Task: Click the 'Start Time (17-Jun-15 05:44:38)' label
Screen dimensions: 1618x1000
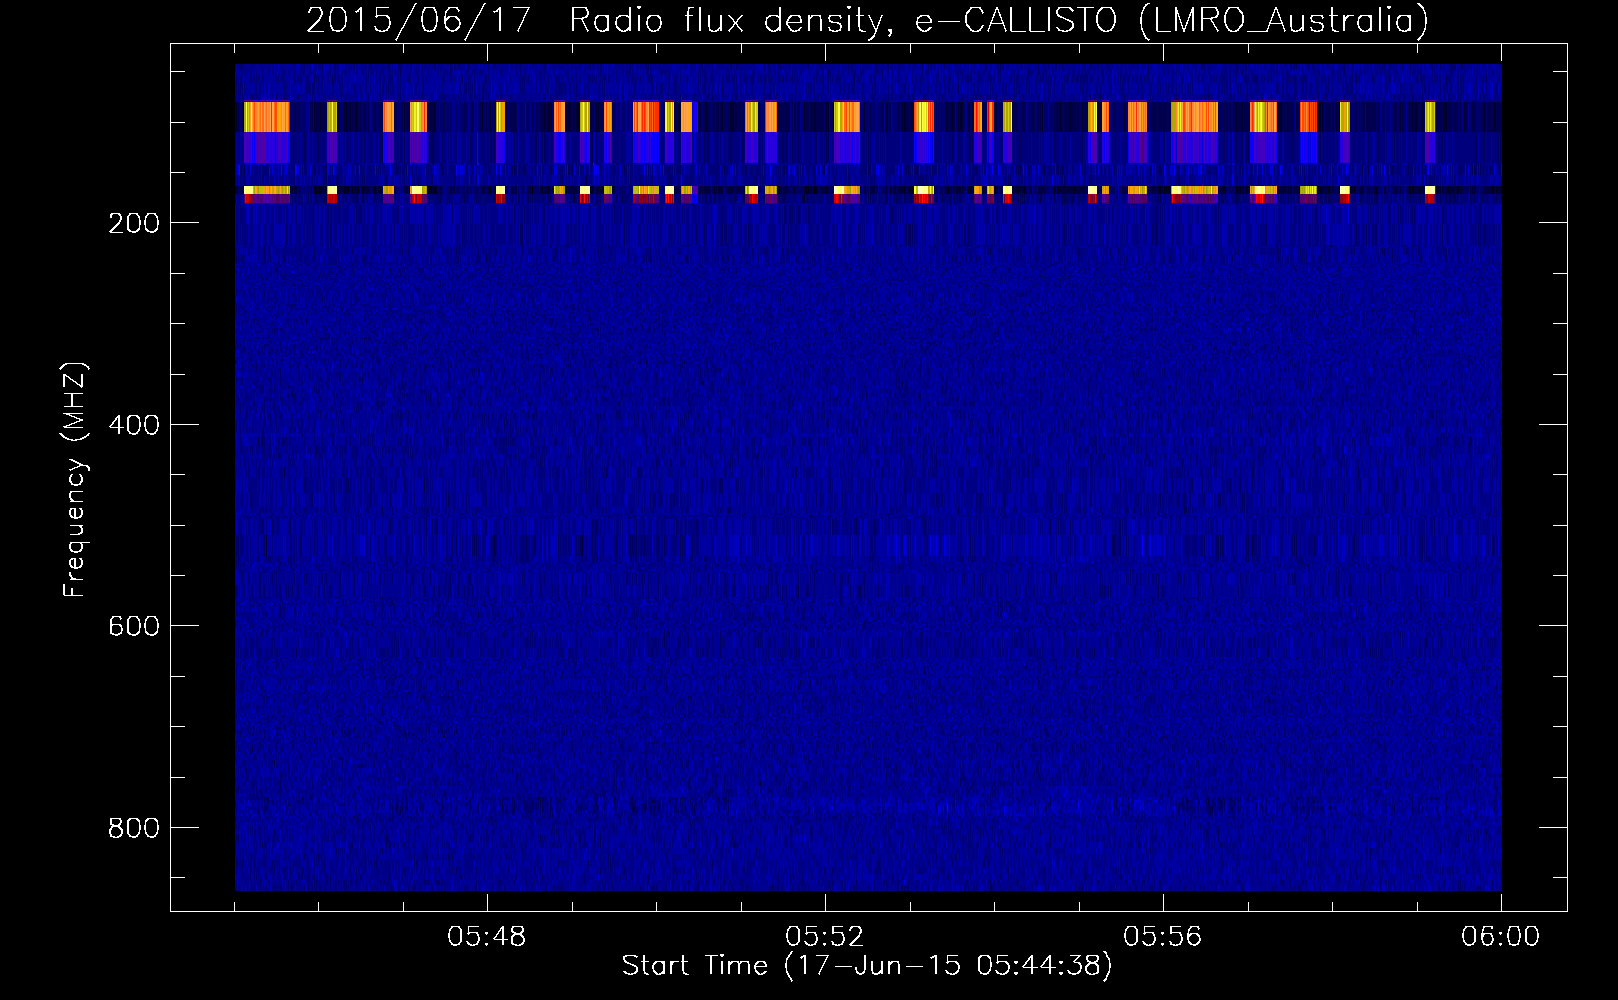Action: [x=867, y=966]
